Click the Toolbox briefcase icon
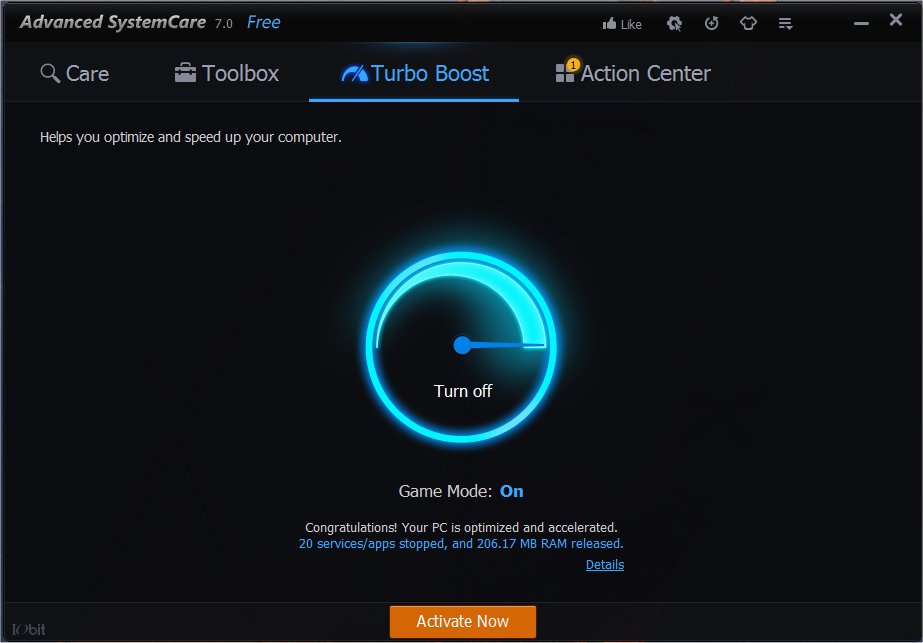This screenshot has width=923, height=643. pyautogui.click(x=185, y=73)
